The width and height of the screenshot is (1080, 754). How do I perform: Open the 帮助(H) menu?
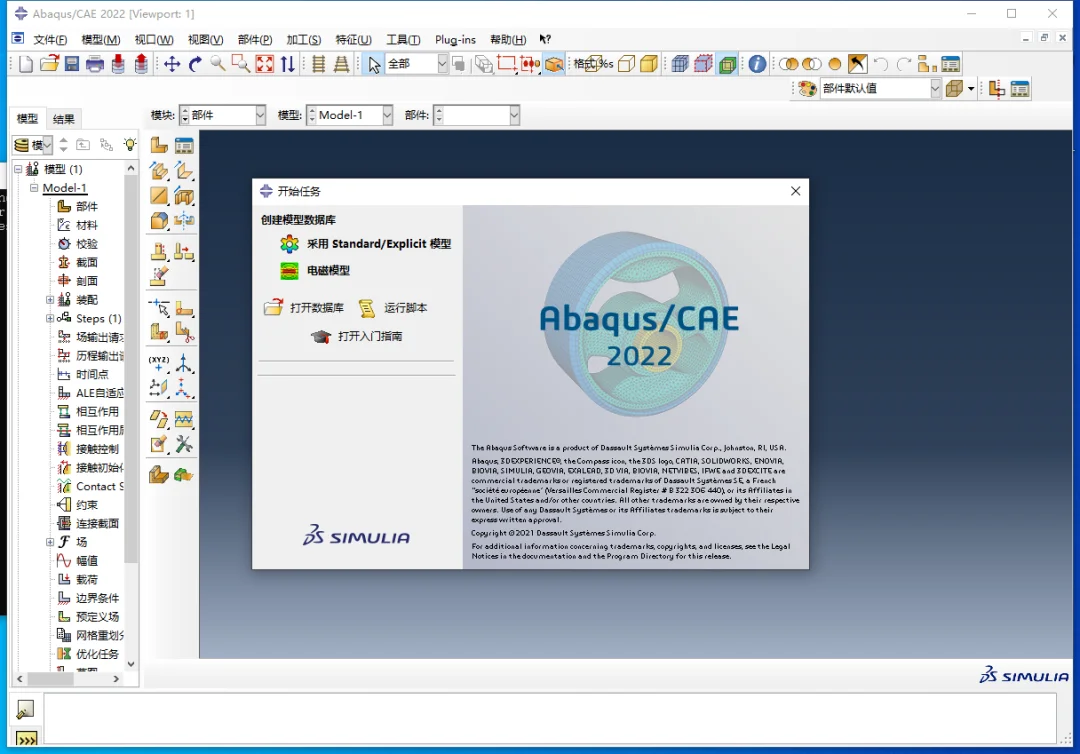[508, 39]
